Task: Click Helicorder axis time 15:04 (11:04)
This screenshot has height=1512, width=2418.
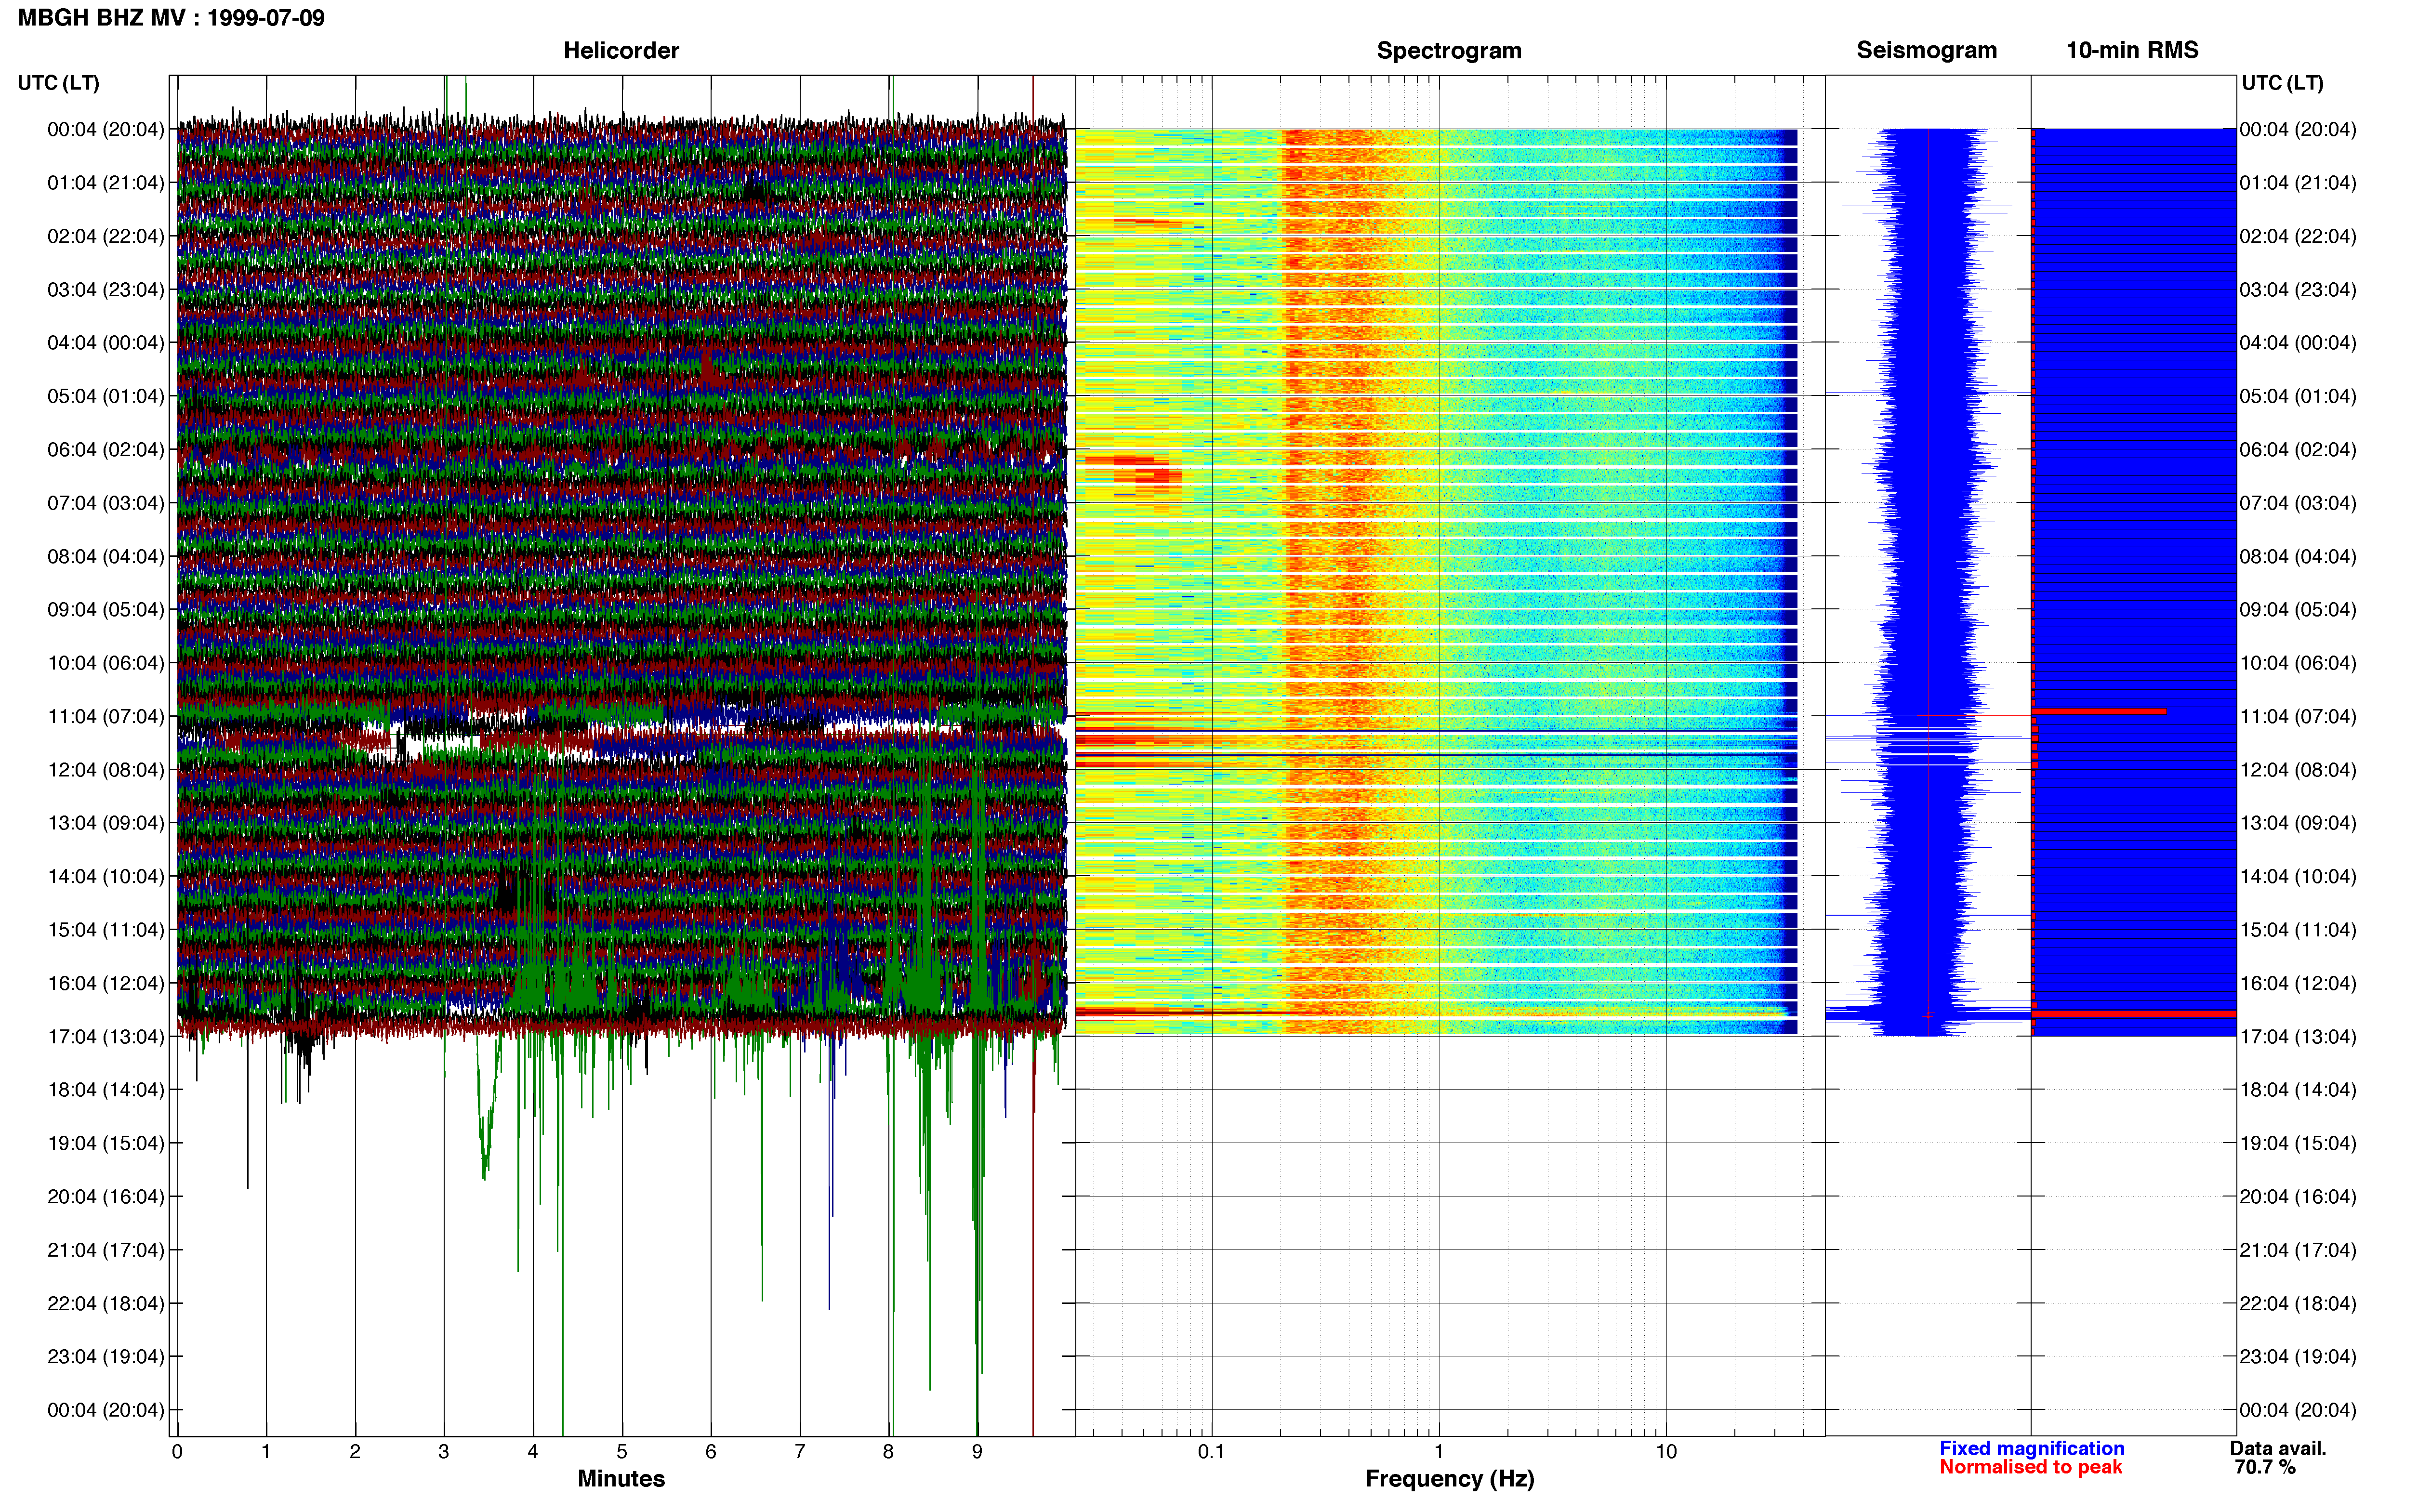Action: (x=106, y=930)
